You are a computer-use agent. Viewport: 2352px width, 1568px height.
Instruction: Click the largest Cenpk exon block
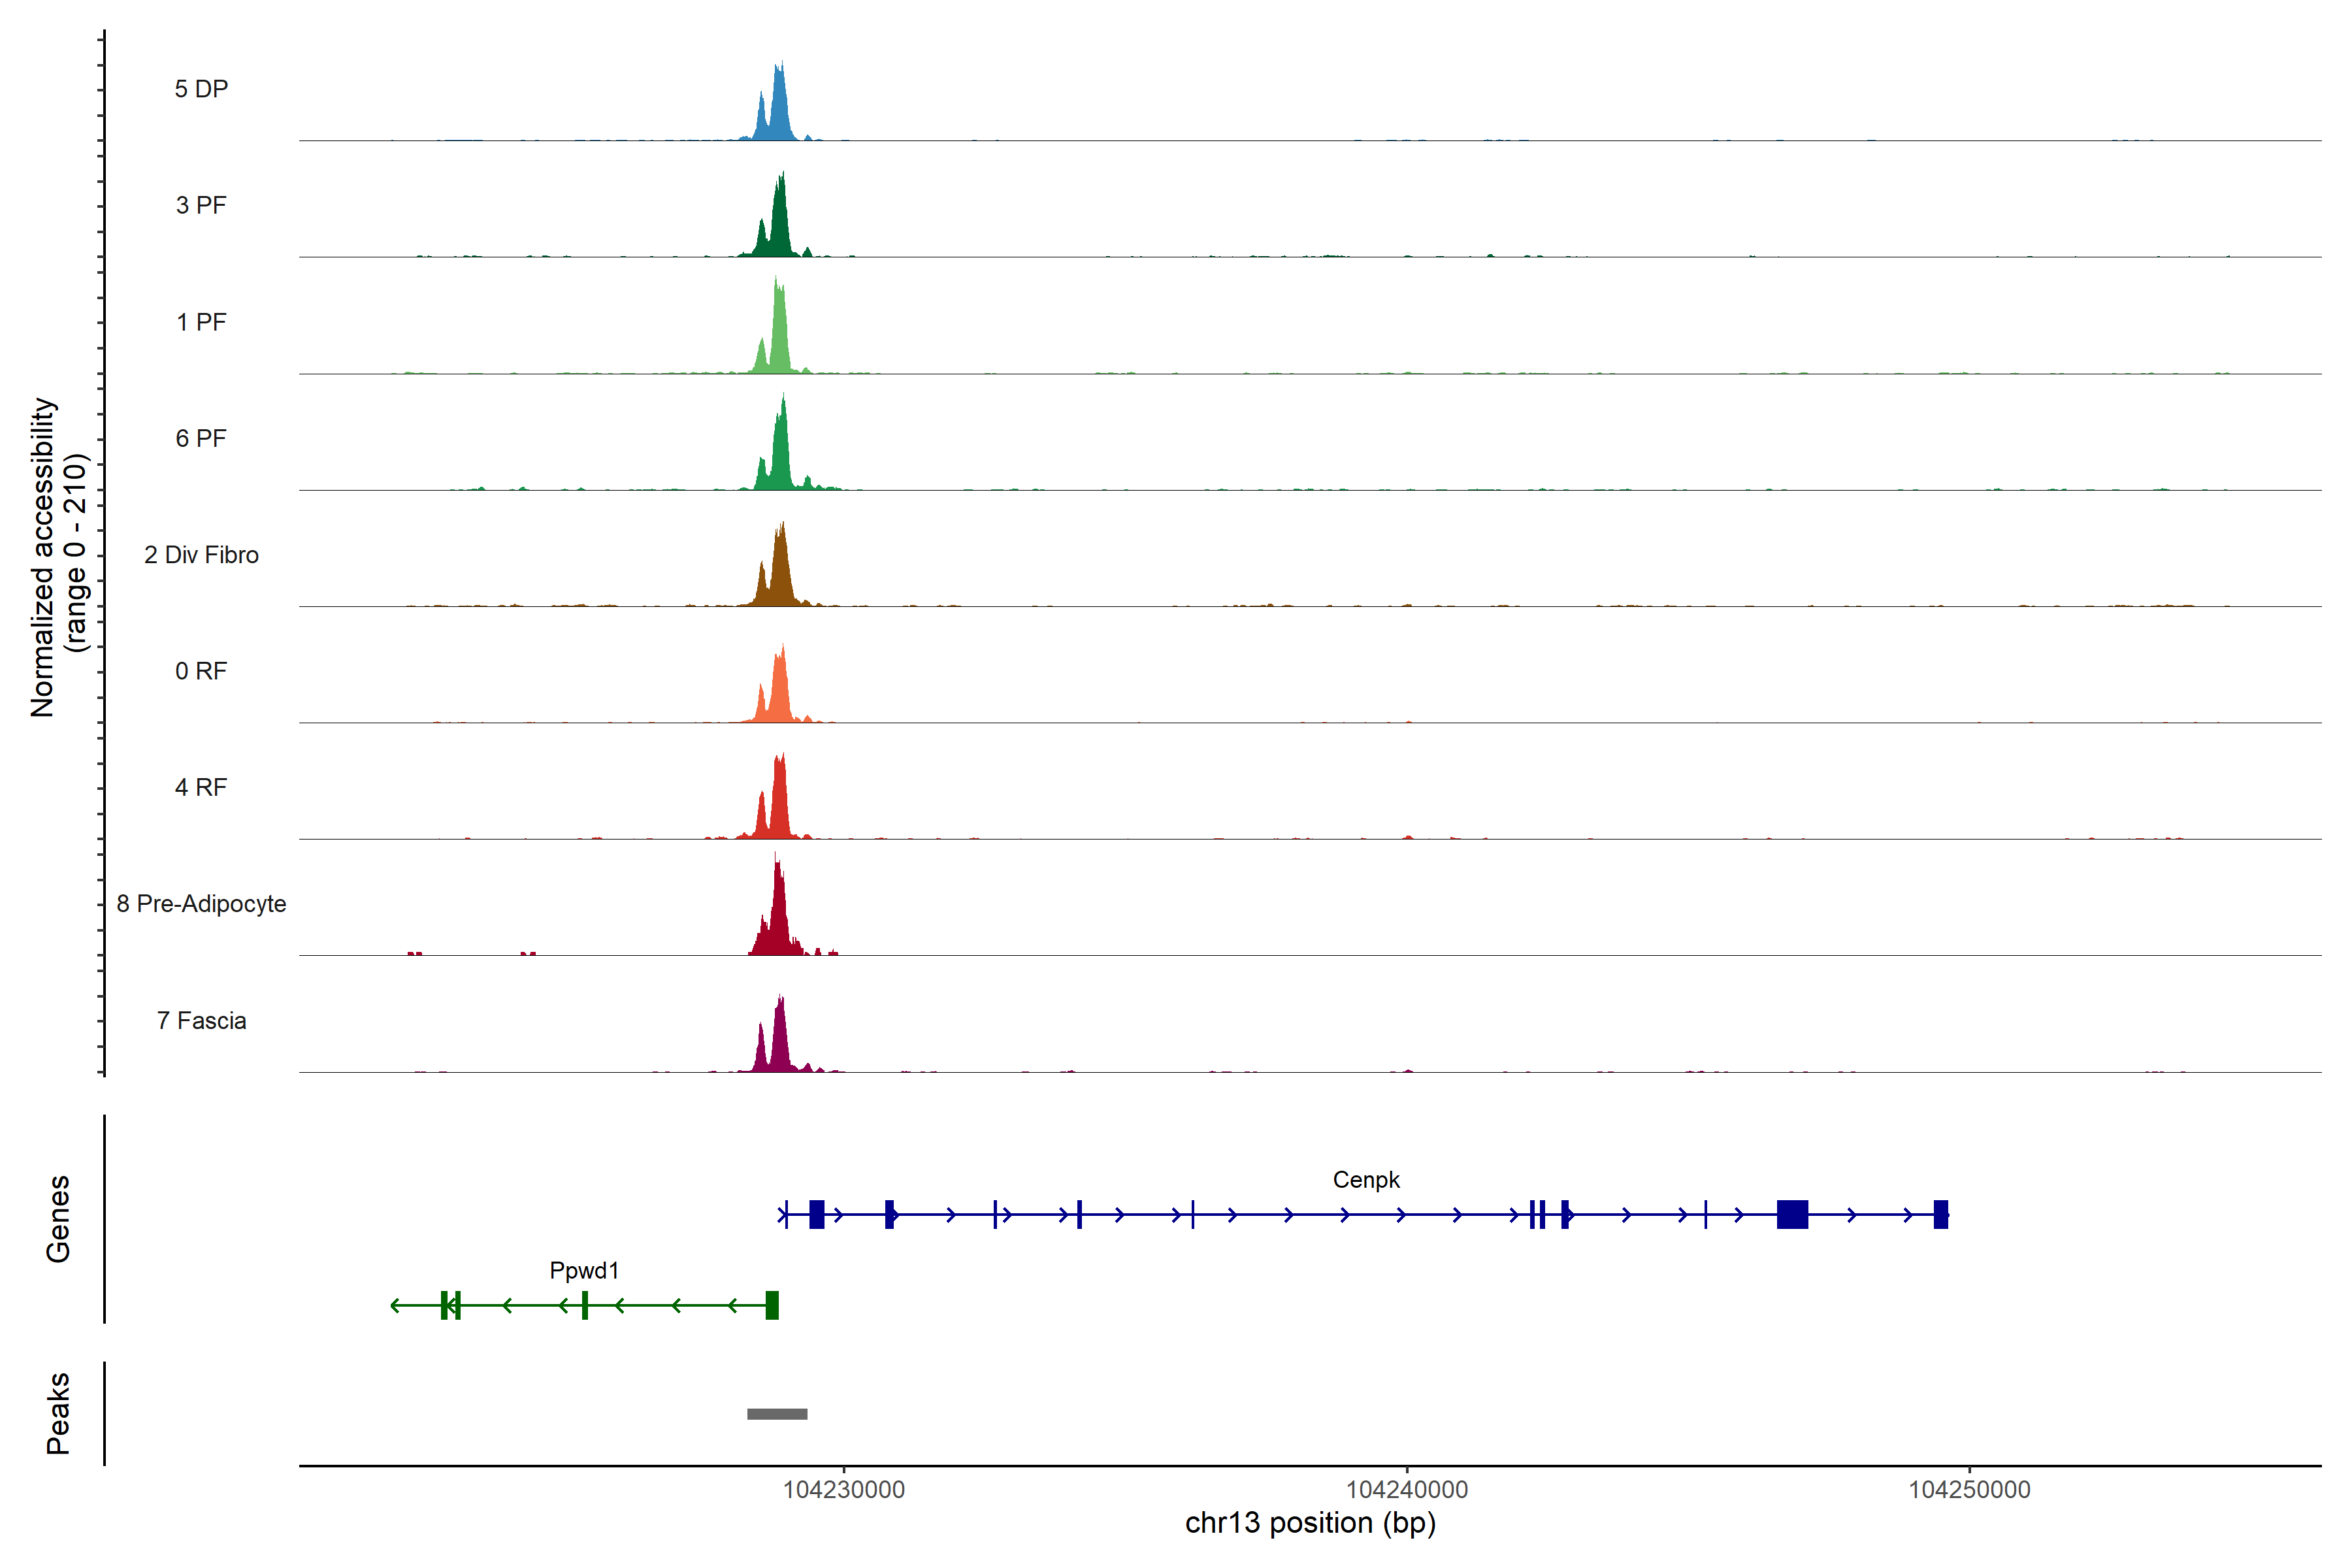(x=1792, y=1215)
